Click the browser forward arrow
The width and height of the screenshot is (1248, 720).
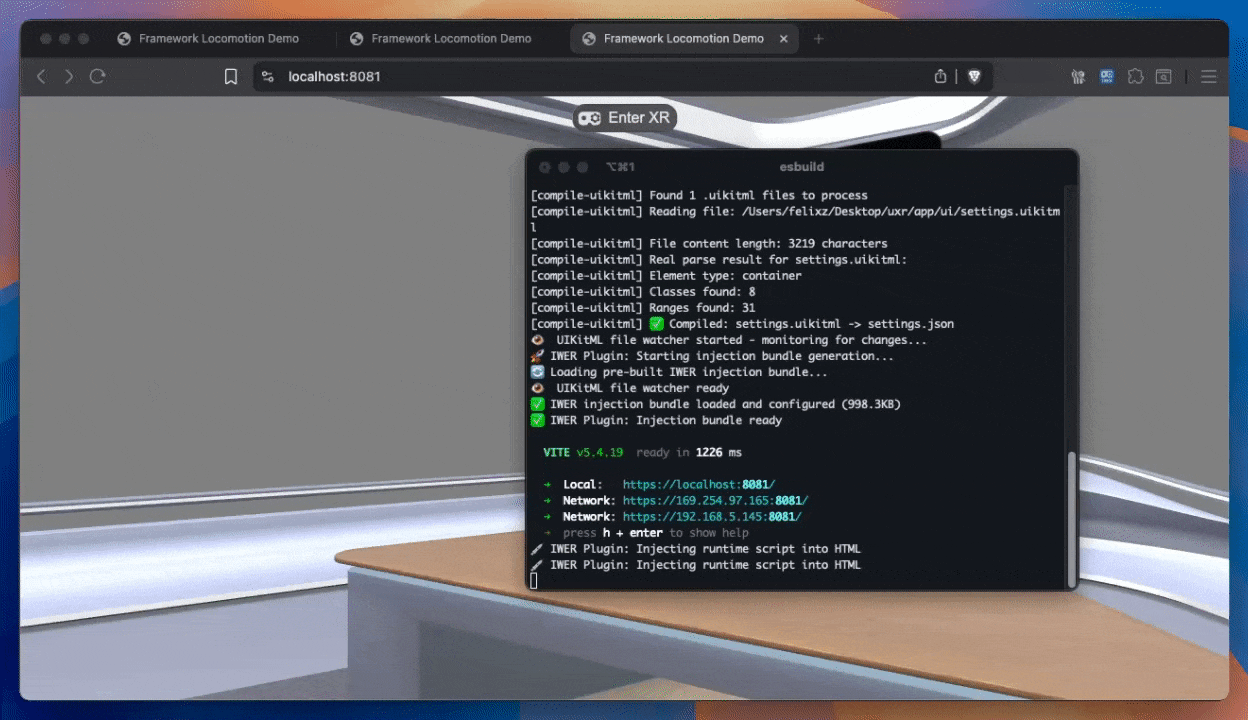[x=69, y=76]
